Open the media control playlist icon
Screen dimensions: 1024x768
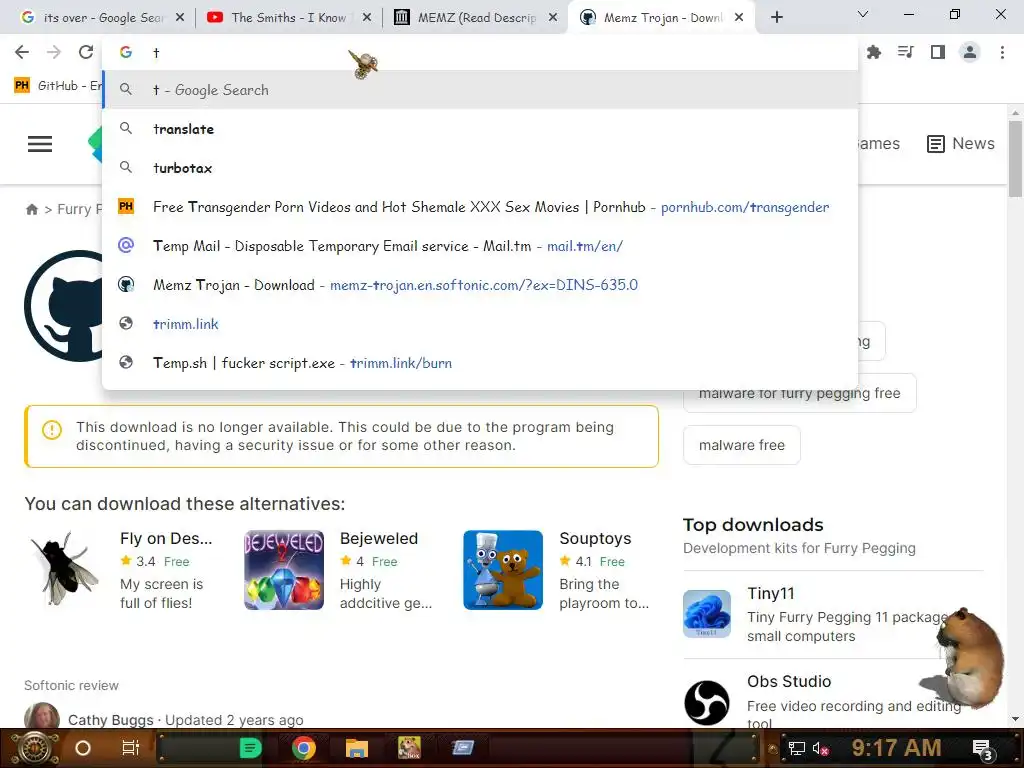point(906,52)
